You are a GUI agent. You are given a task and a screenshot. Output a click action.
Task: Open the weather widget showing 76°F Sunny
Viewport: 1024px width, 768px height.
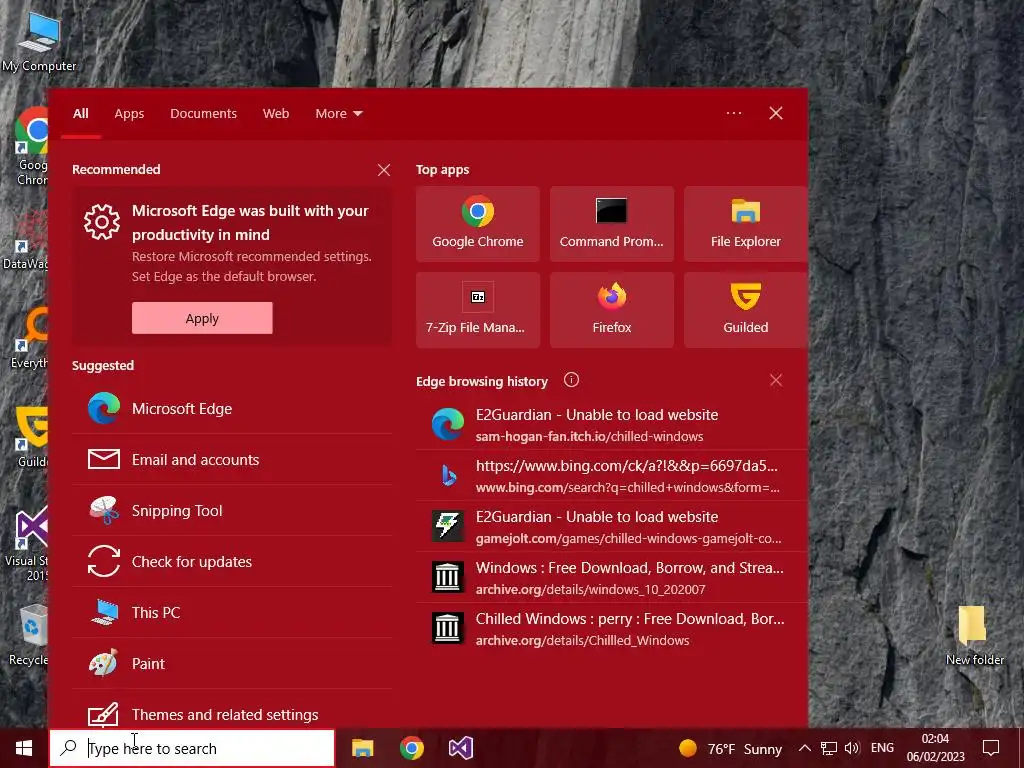730,748
